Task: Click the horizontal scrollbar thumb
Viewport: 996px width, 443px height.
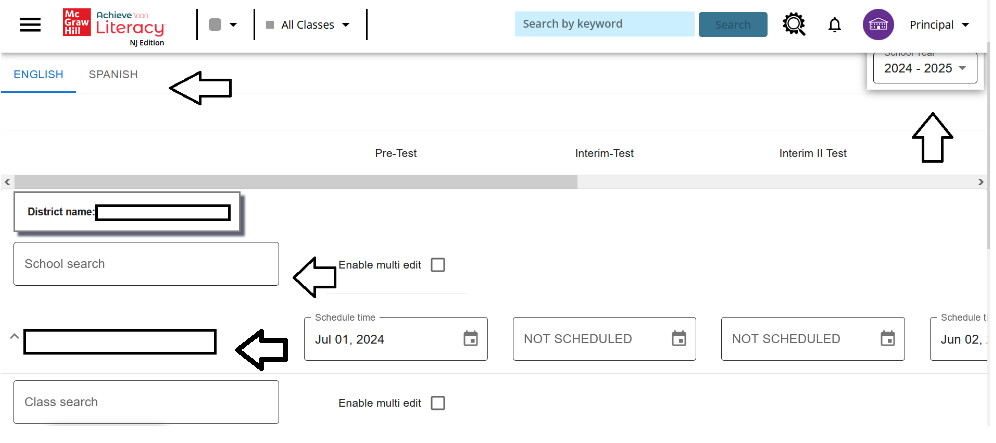Action: 296,182
